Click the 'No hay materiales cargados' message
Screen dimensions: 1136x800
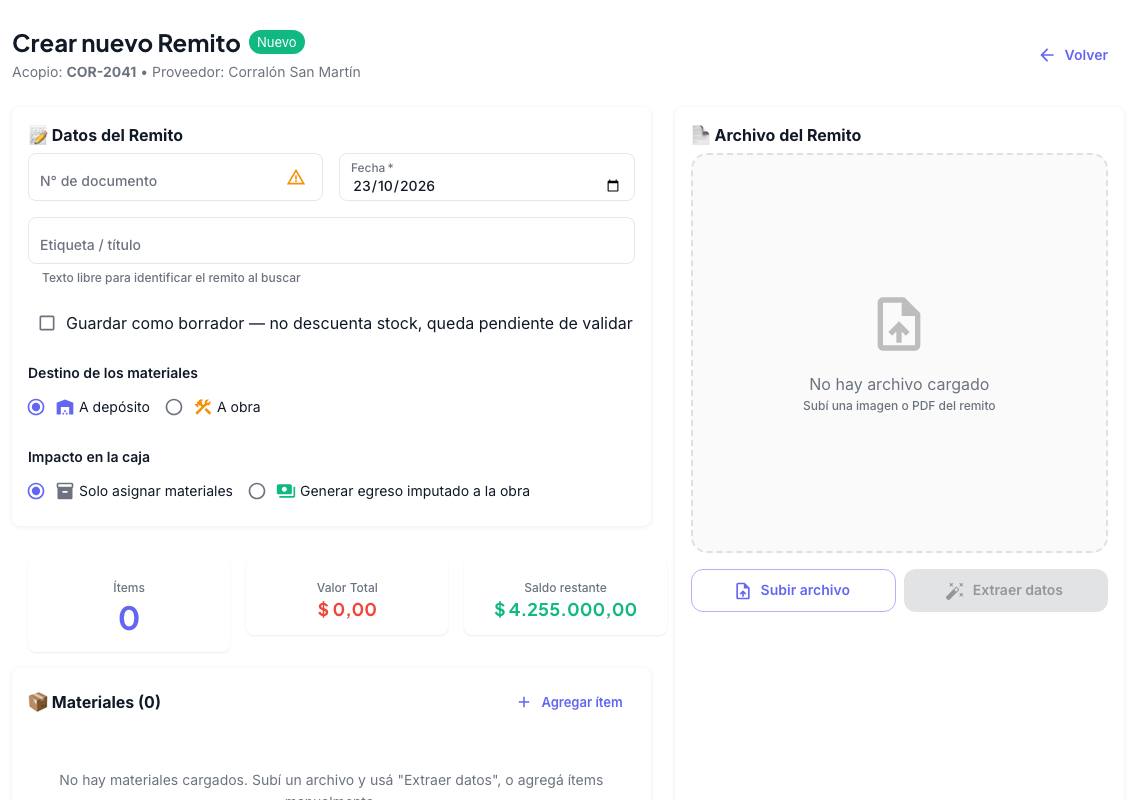pyautogui.click(x=331, y=787)
